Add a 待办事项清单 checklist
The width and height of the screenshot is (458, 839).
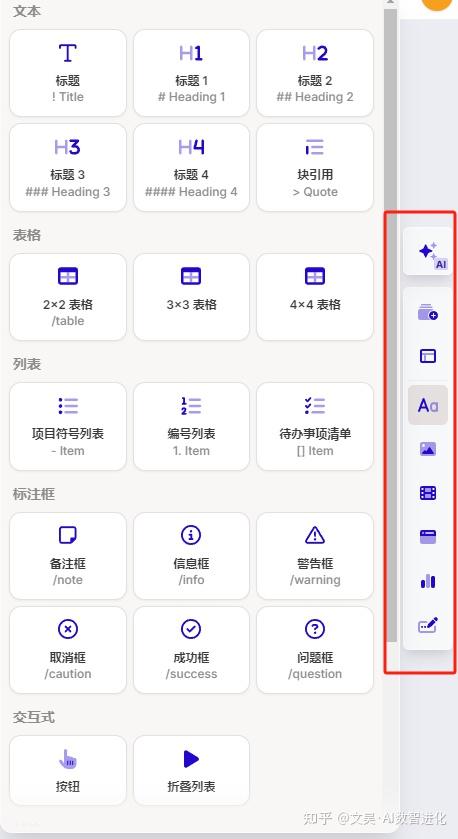tap(315, 426)
